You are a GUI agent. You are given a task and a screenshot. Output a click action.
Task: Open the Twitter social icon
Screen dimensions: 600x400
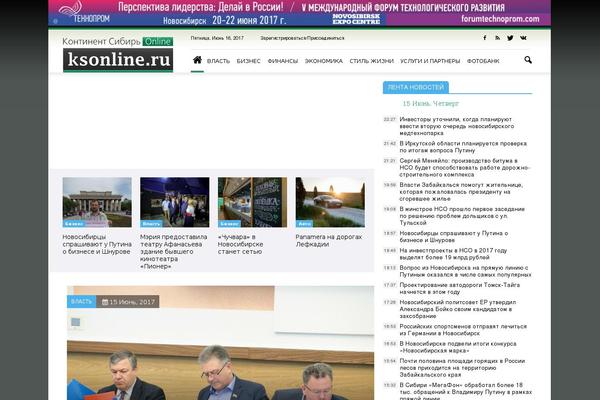(510, 38)
